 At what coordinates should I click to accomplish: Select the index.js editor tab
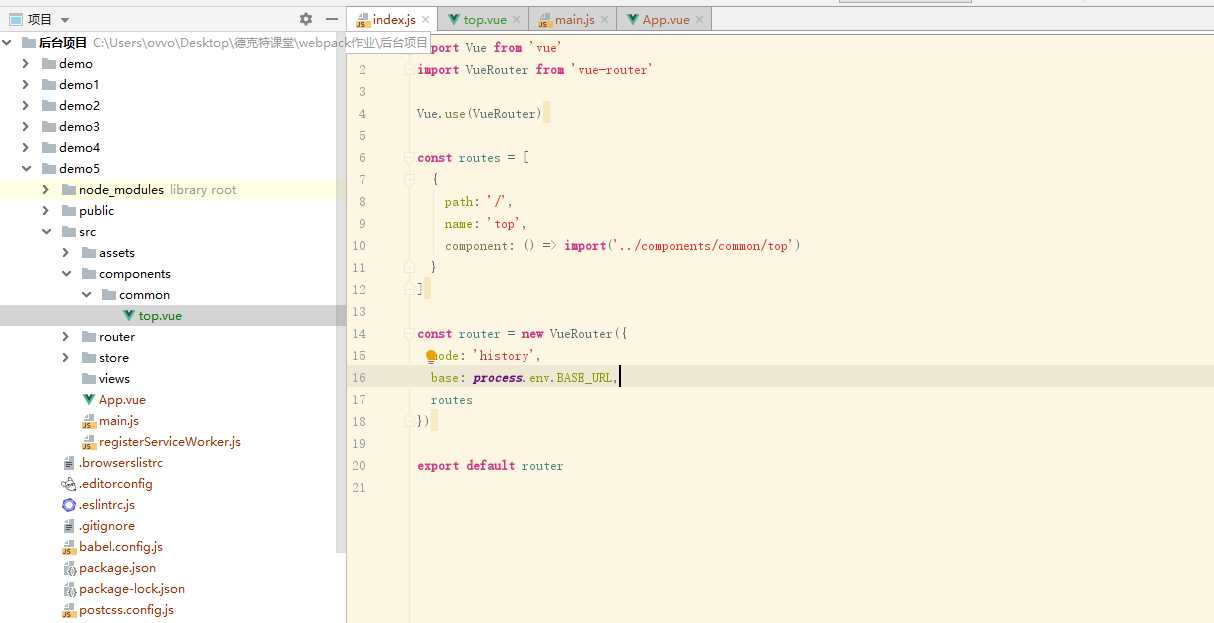point(393,20)
